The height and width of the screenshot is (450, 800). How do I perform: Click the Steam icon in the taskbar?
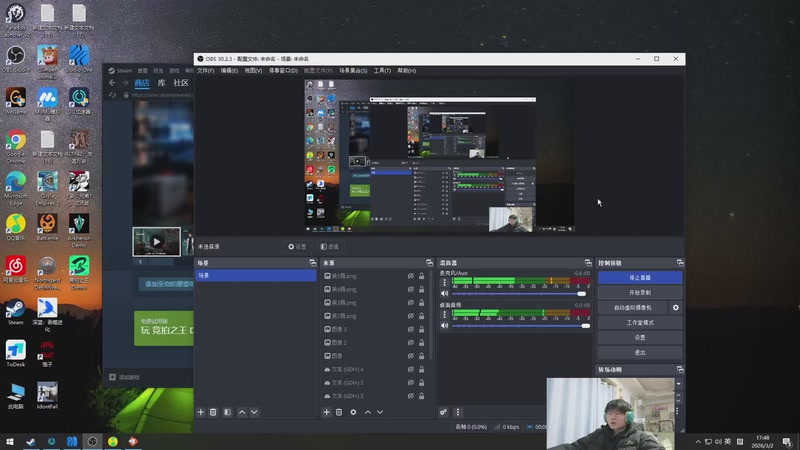coord(31,442)
